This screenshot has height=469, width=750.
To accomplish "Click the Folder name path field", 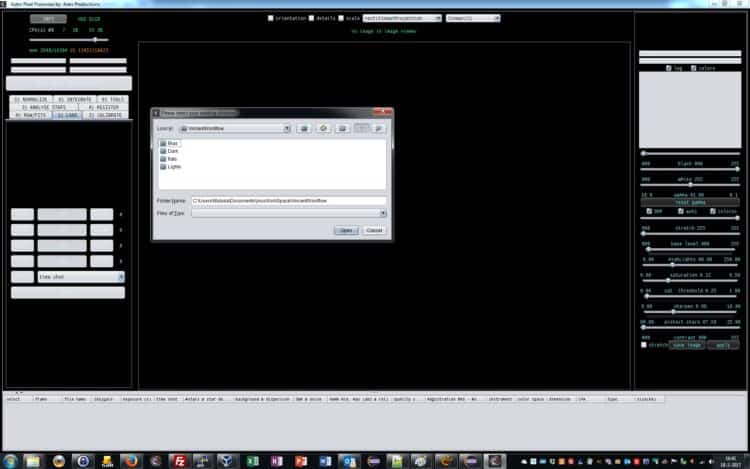I will click(288, 201).
